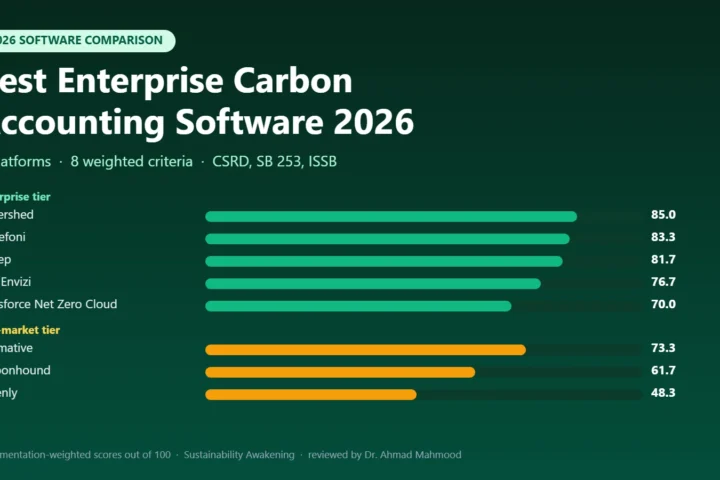The height and width of the screenshot is (480, 720).
Task: Click the score value 70.0
Action: (663, 304)
